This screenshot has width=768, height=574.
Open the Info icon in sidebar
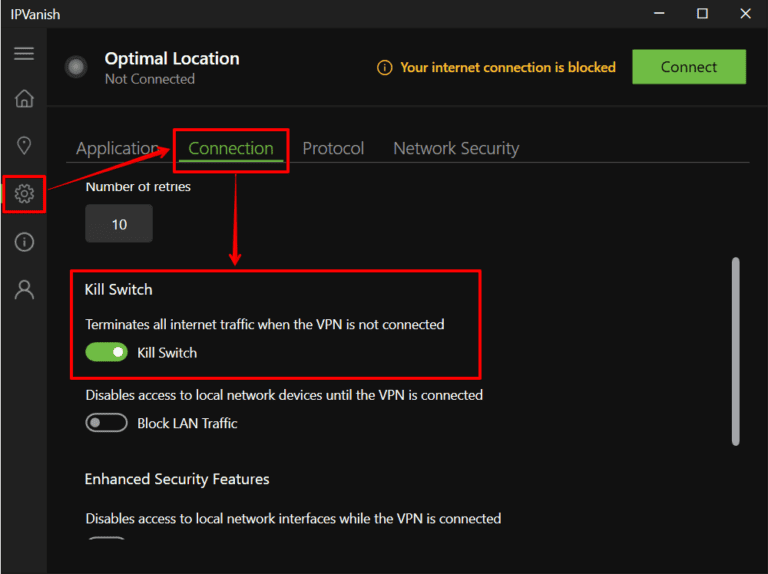pyautogui.click(x=24, y=242)
